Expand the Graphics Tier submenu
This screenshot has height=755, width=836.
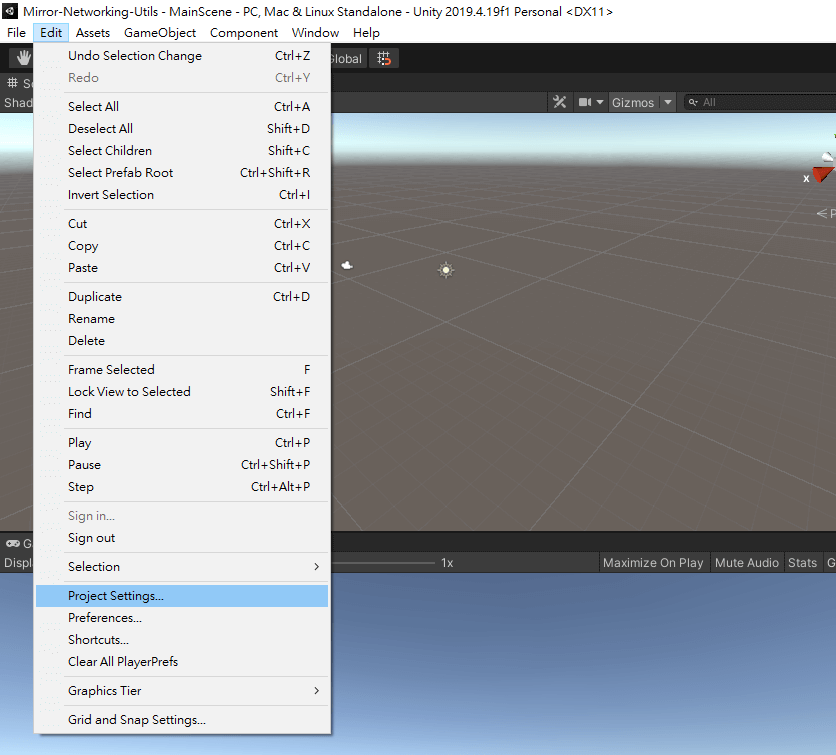pyautogui.click(x=182, y=691)
